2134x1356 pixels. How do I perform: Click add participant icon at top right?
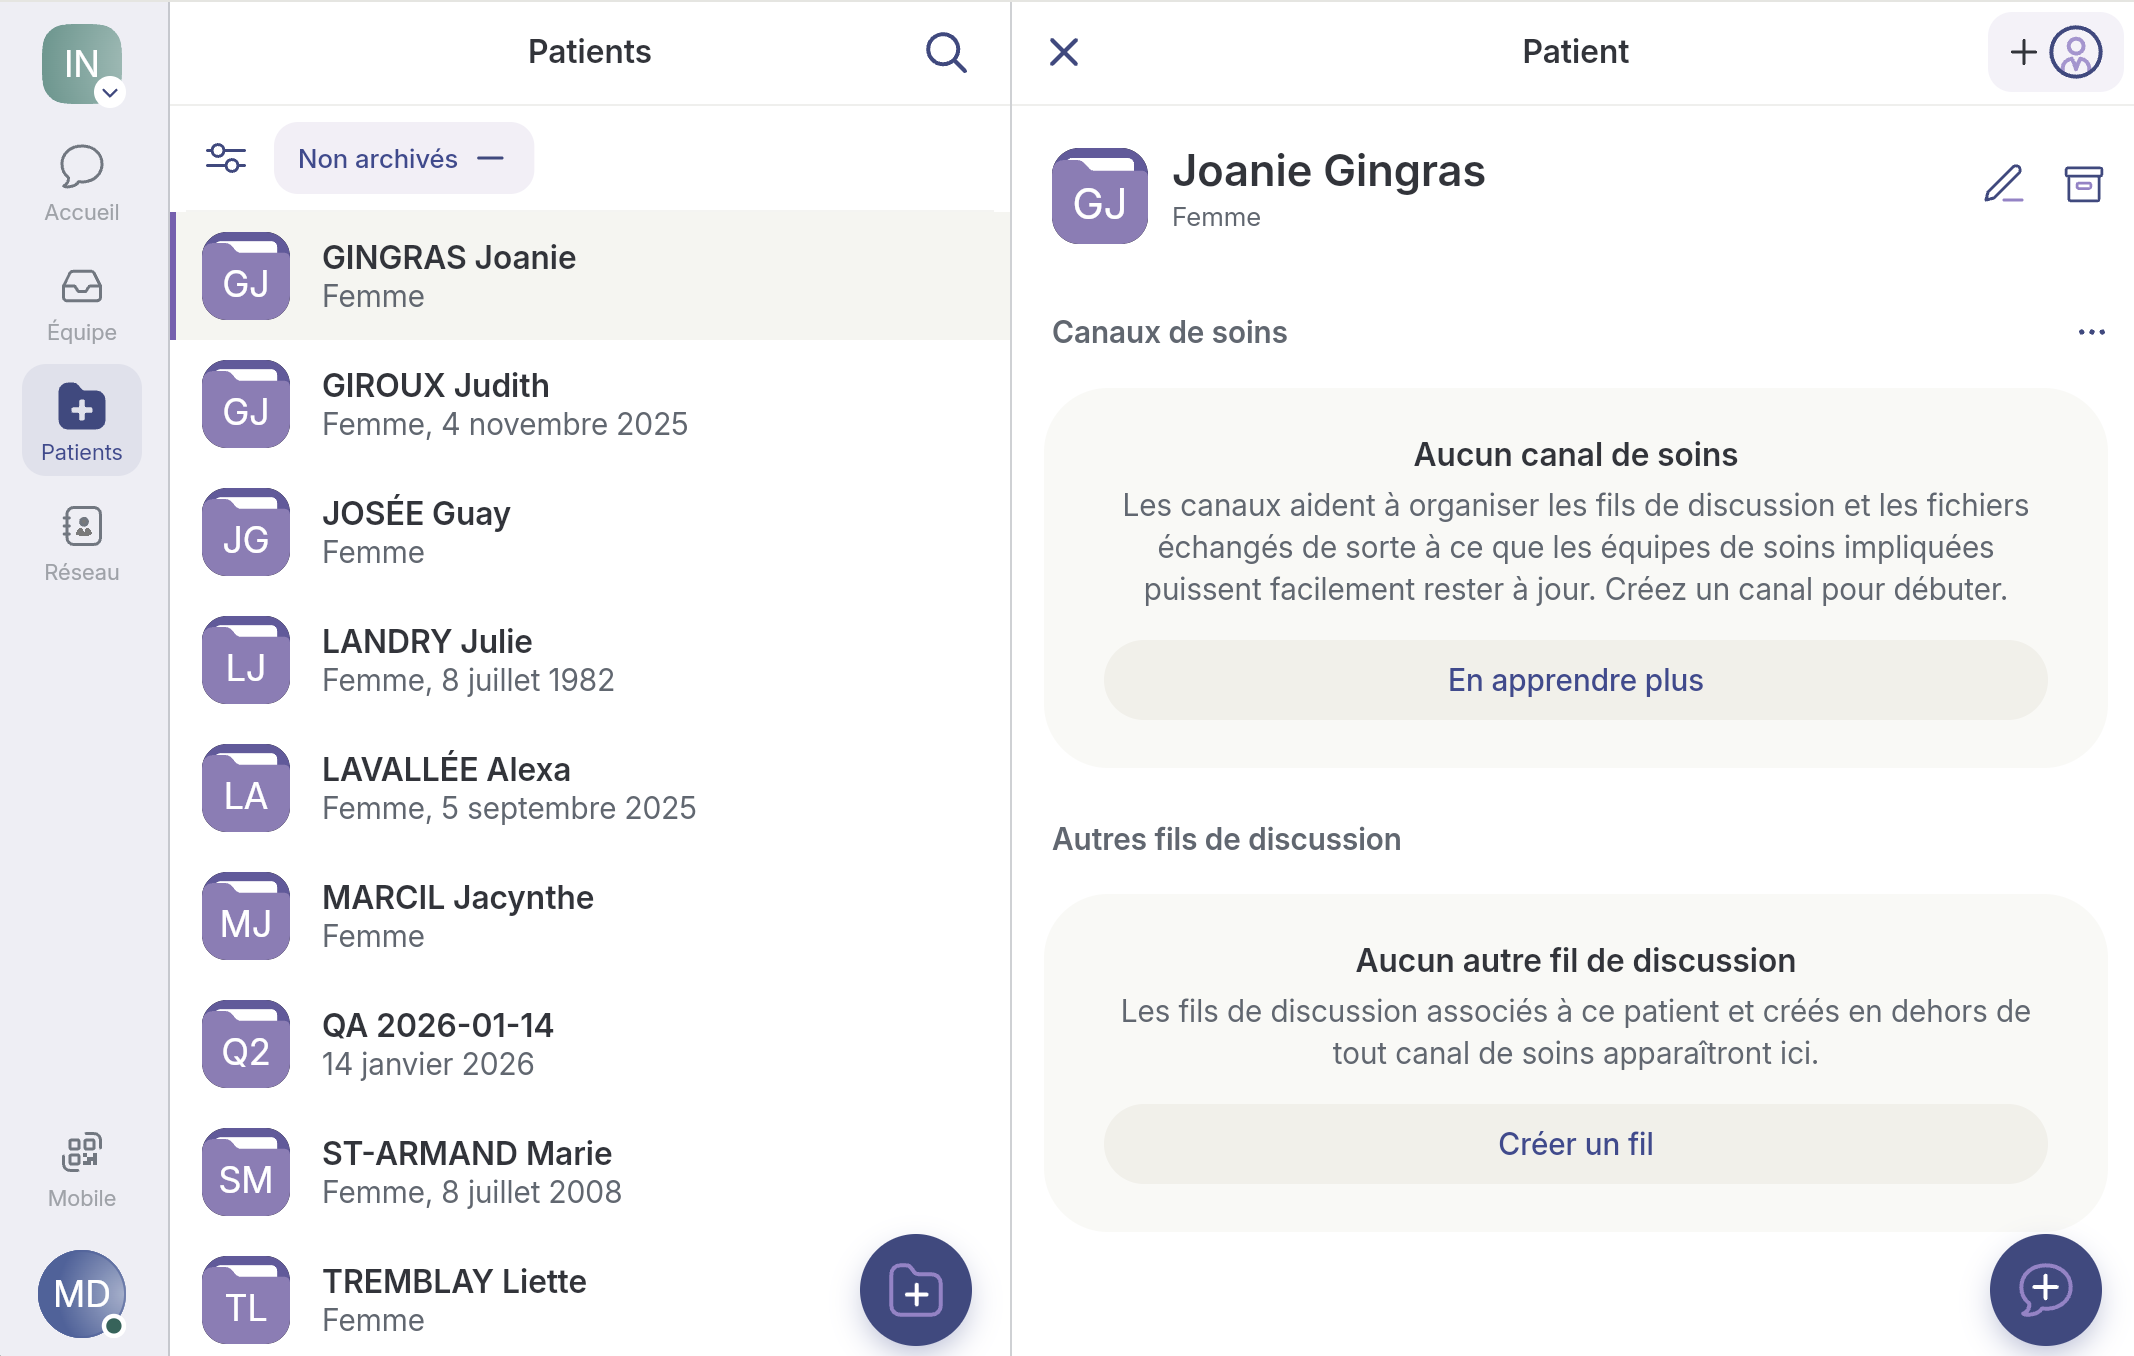tap(2056, 52)
